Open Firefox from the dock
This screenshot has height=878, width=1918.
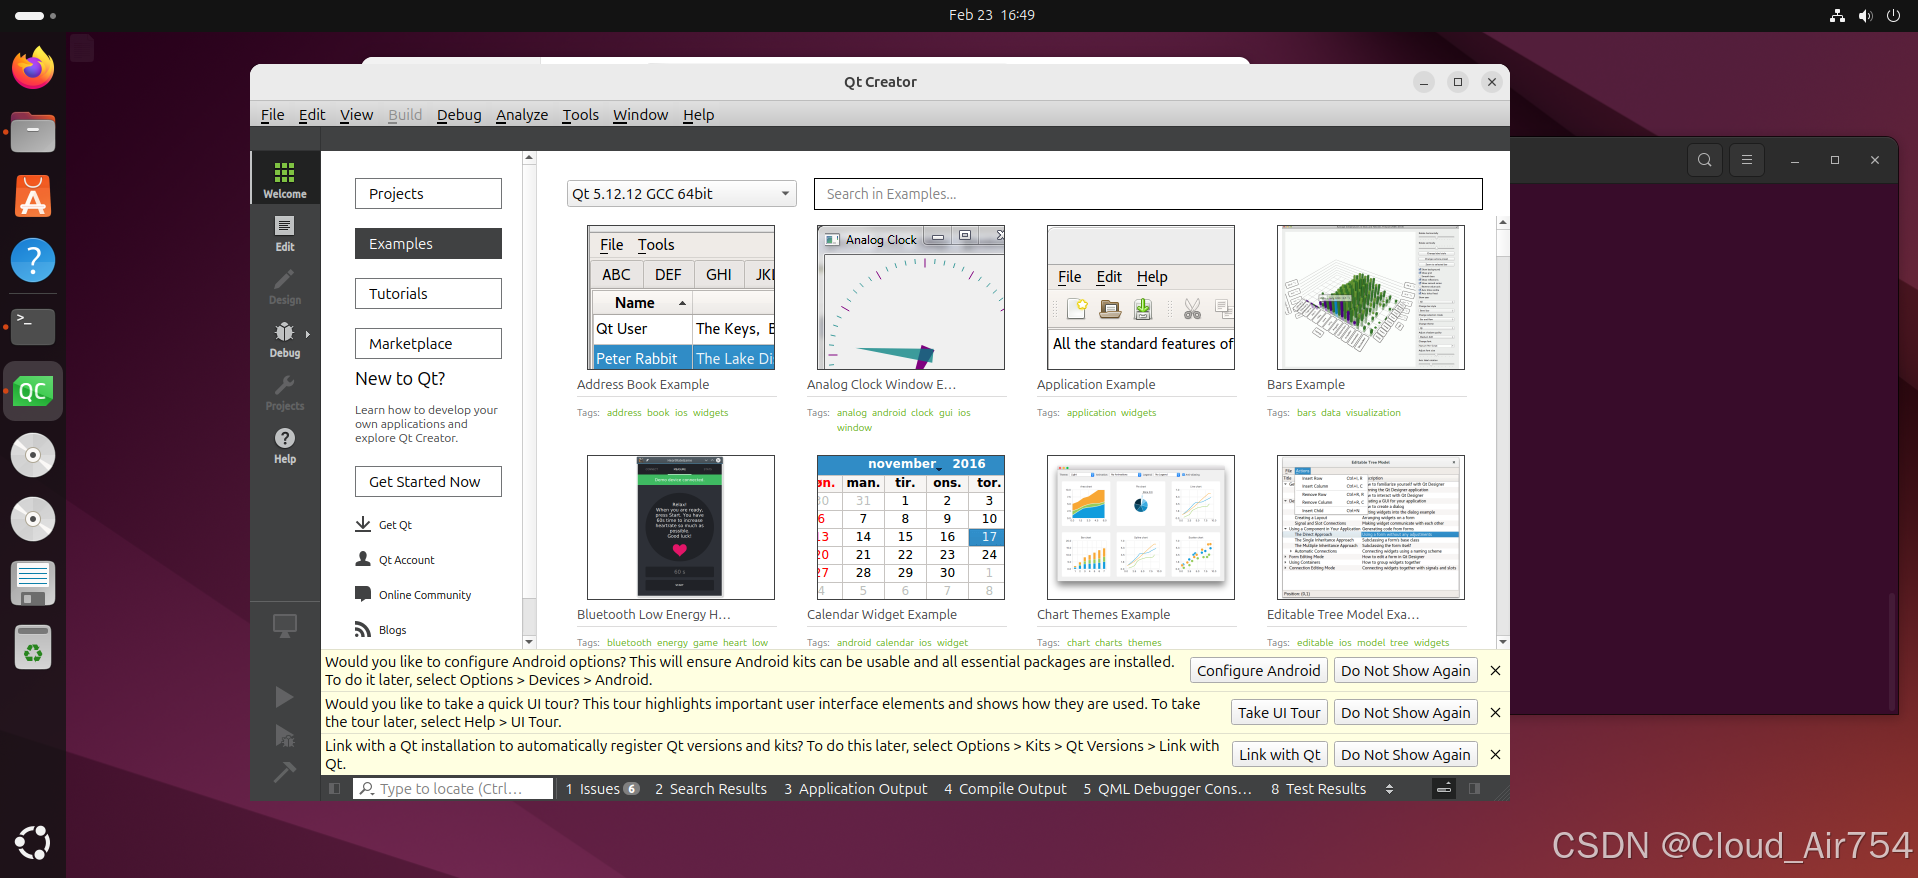[x=33, y=68]
